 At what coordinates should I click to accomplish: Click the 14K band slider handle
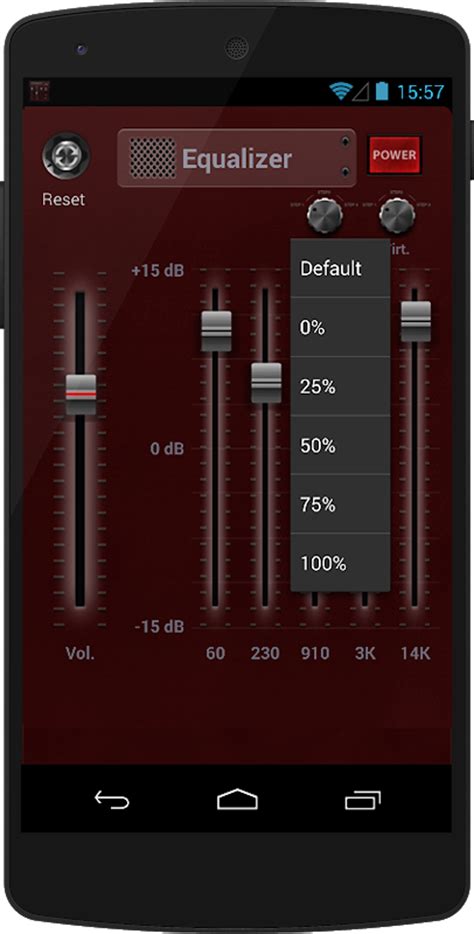pos(415,322)
